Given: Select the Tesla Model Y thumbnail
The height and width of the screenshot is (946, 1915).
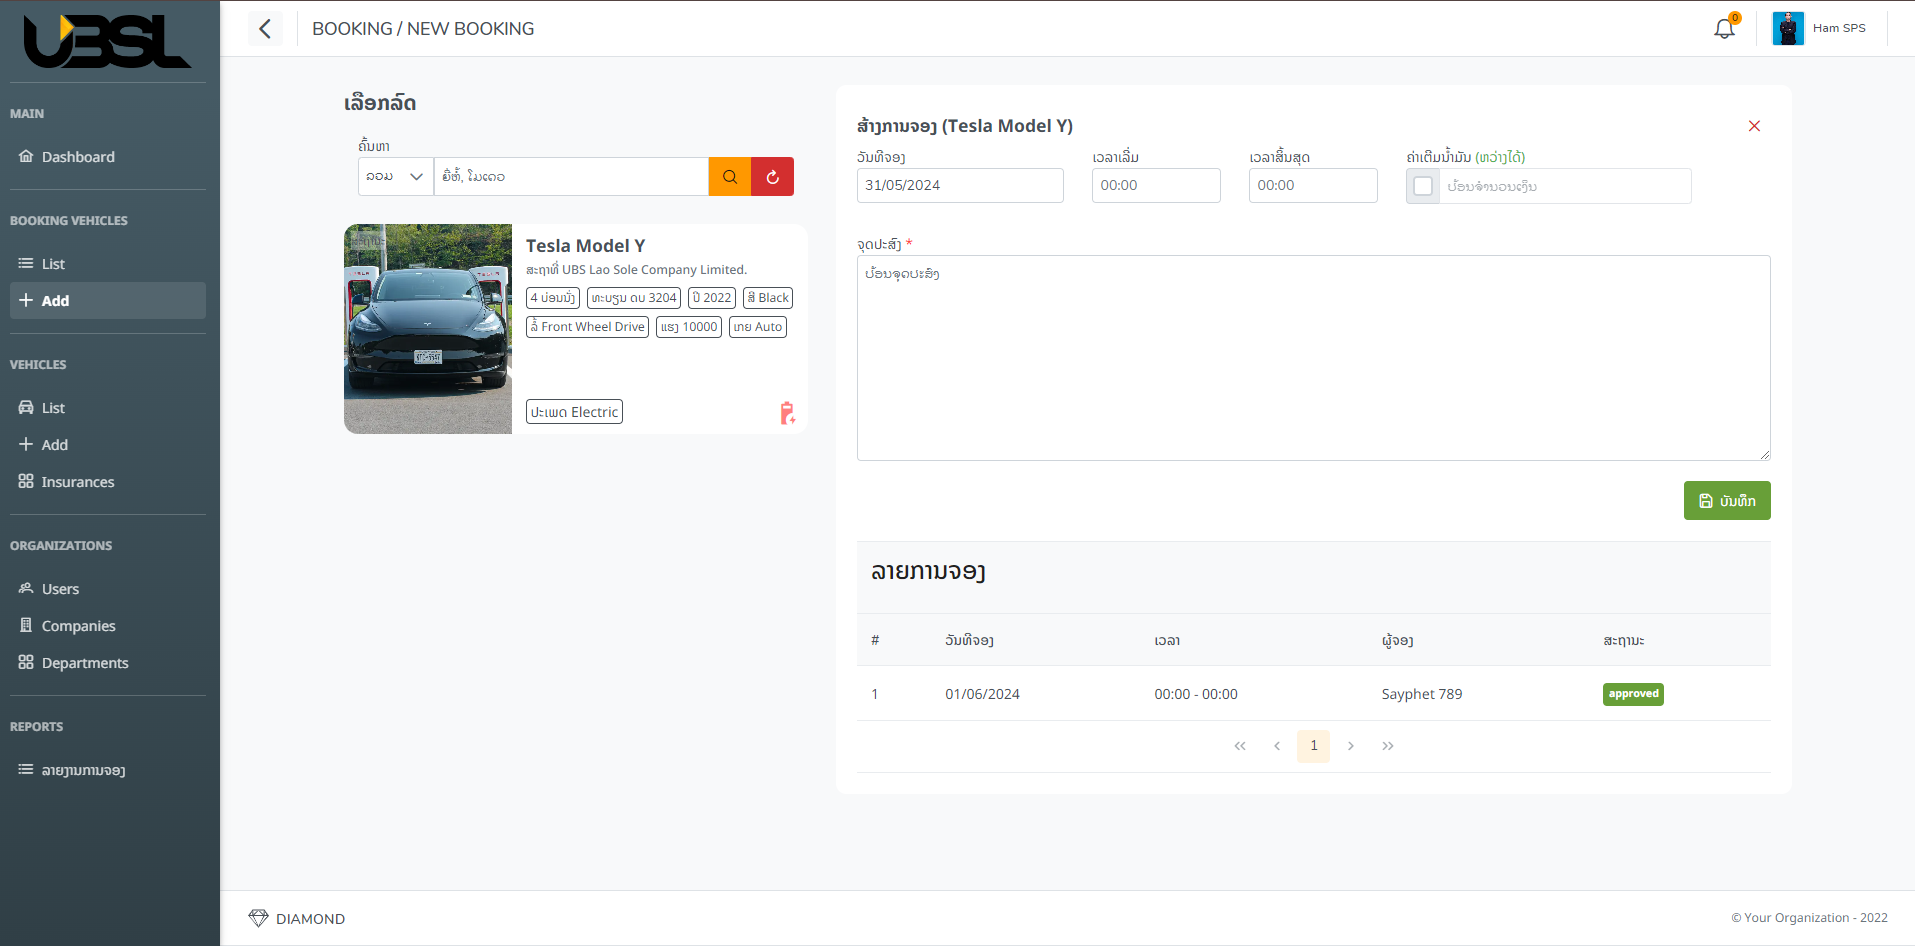Looking at the screenshot, I should (428, 329).
